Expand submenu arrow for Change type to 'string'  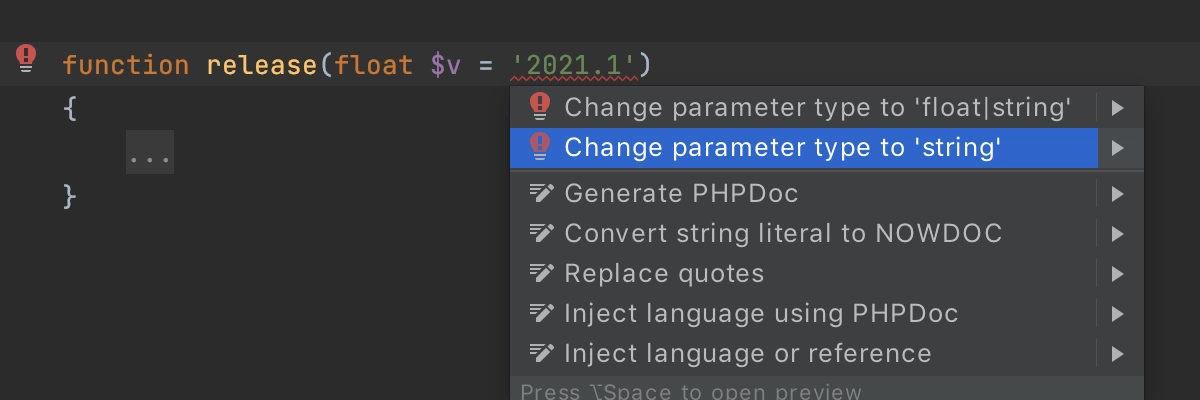[x=1119, y=148]
